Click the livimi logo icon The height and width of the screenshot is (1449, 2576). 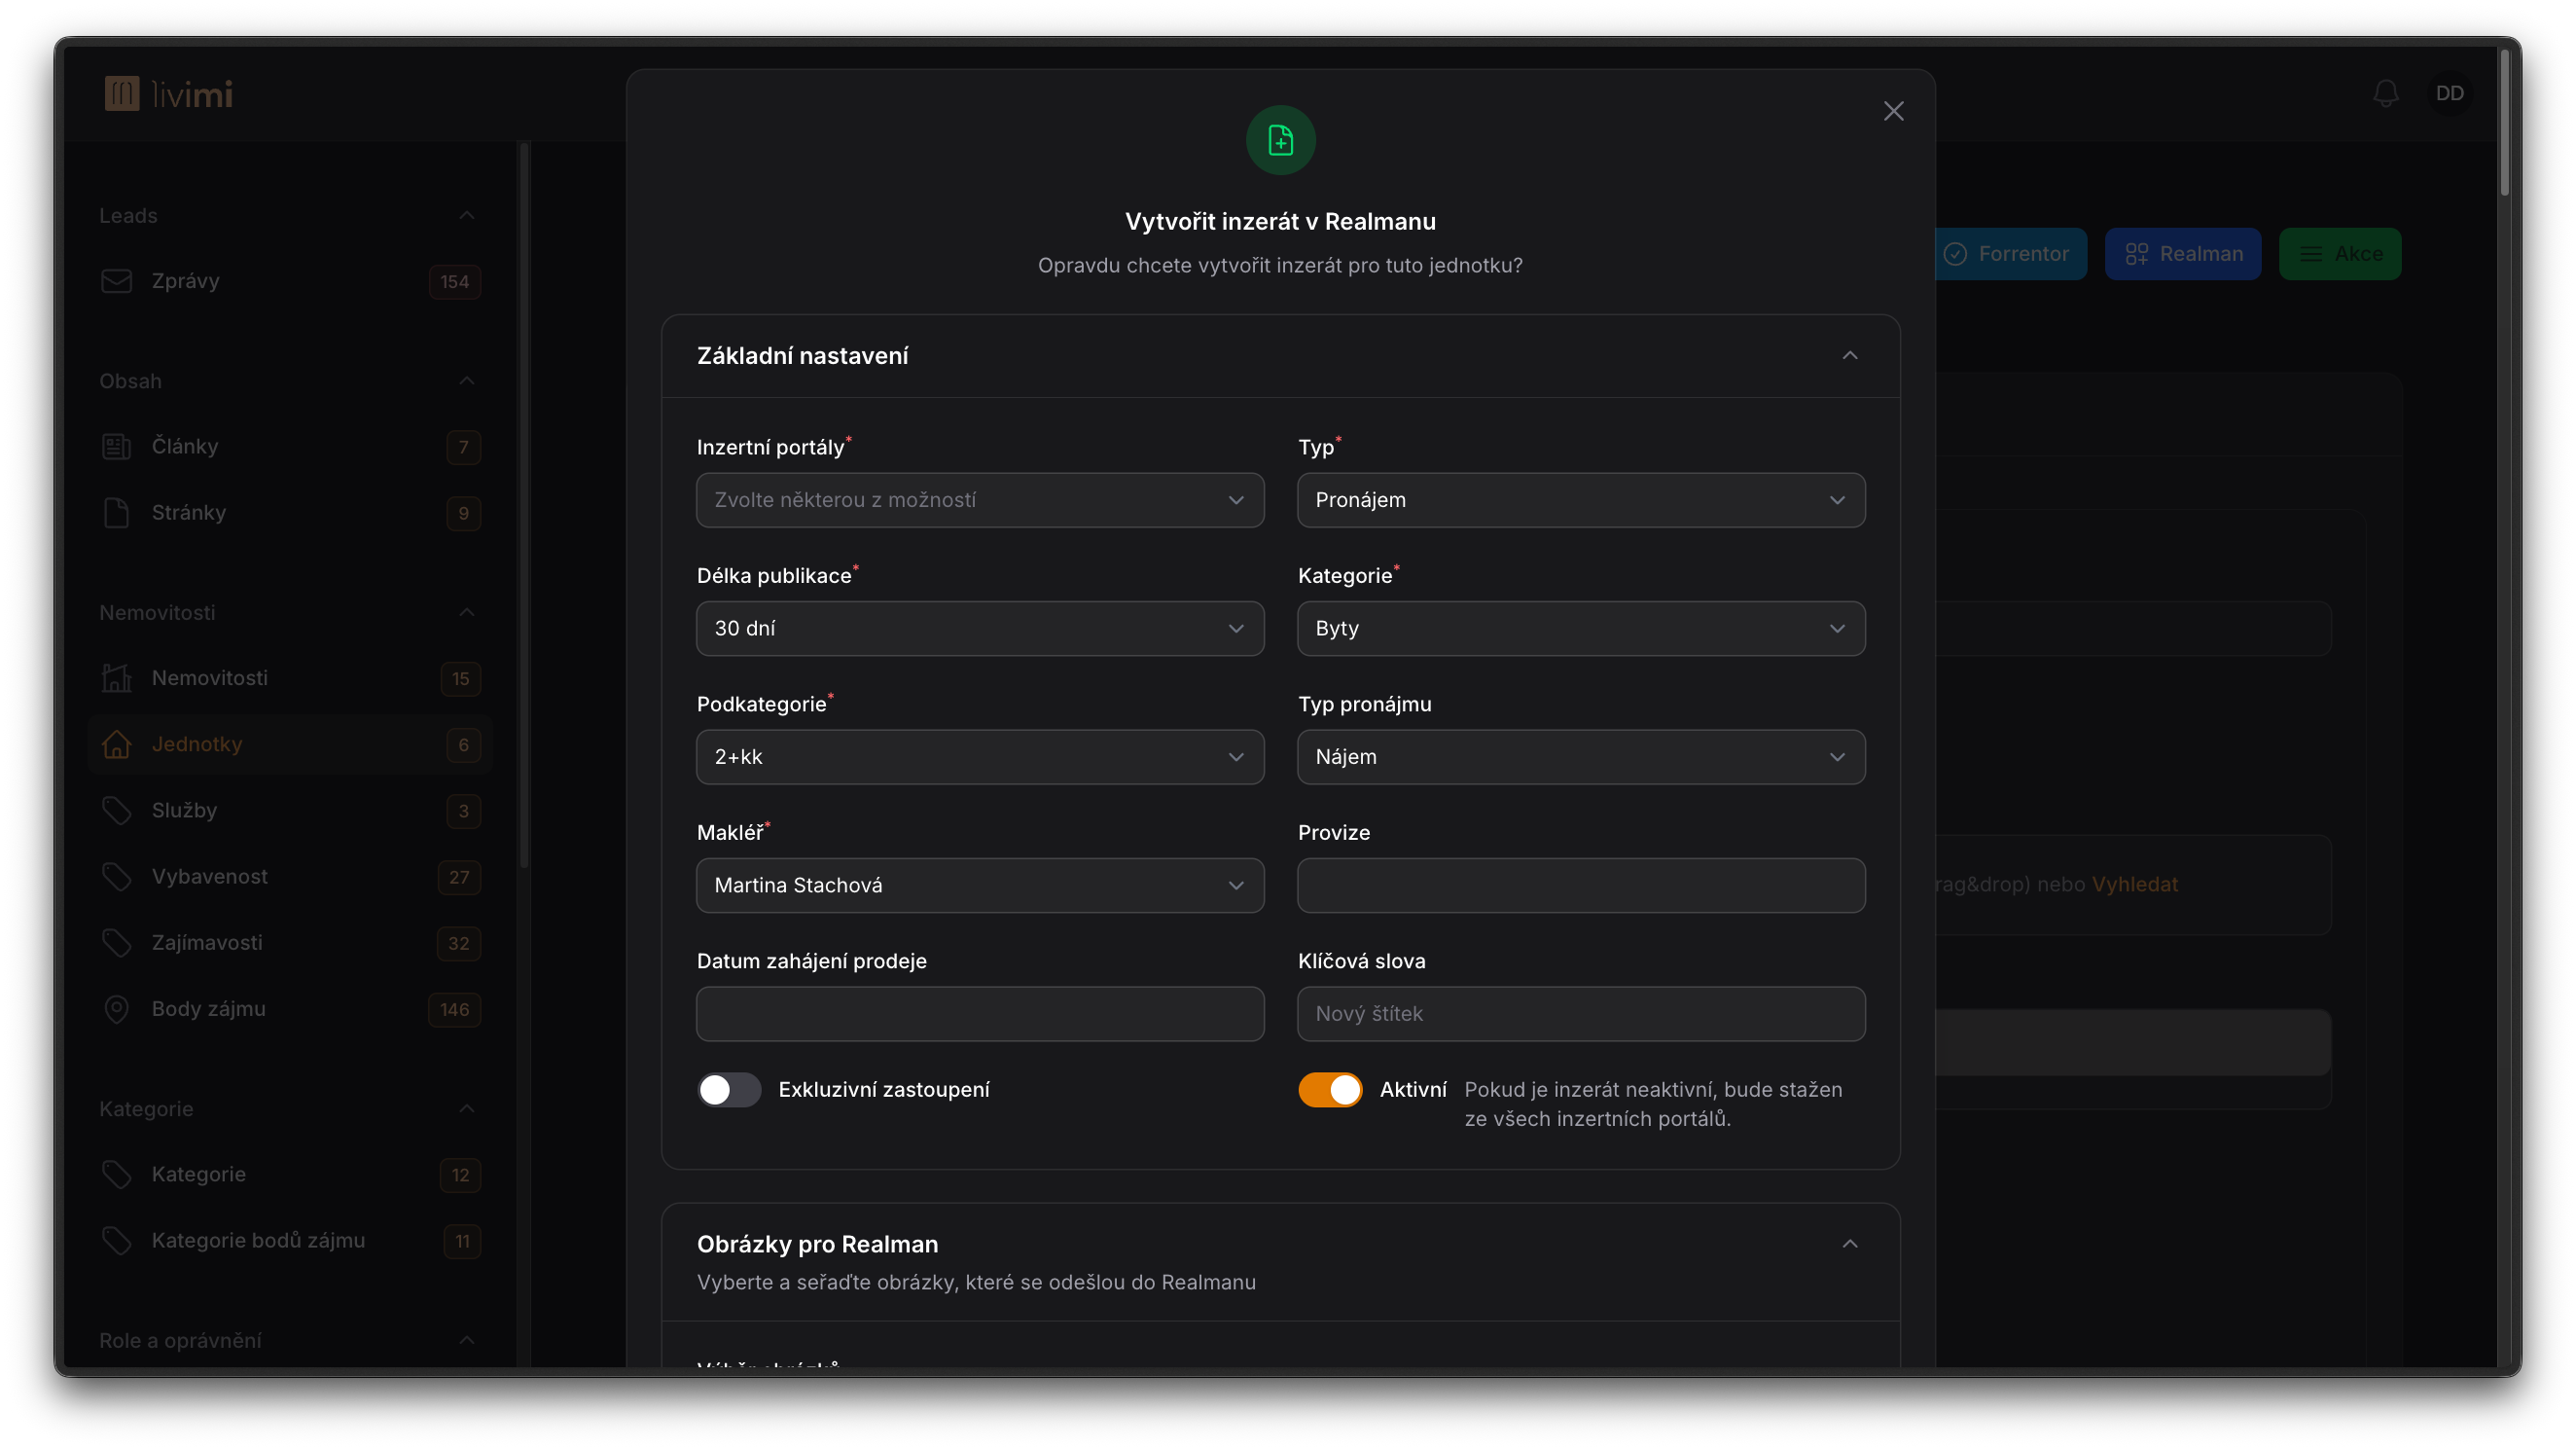point(122,94)
